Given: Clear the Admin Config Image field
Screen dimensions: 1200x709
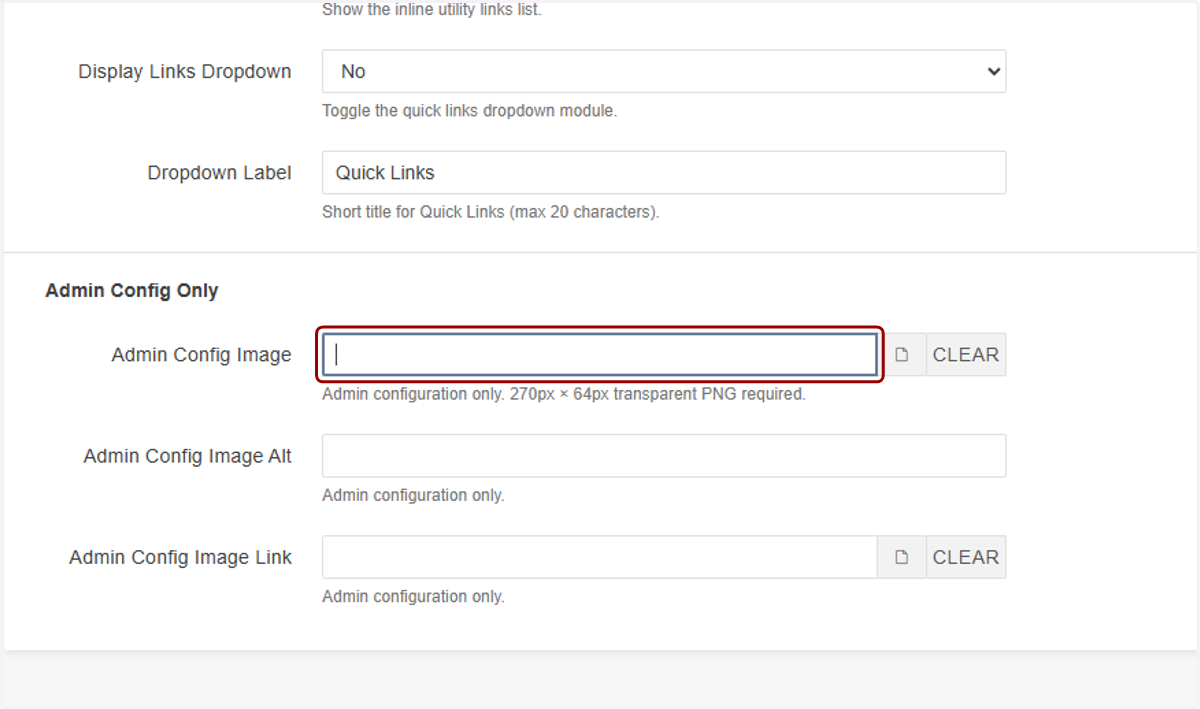Looking at the screenshot, I should tap(966, 355).
